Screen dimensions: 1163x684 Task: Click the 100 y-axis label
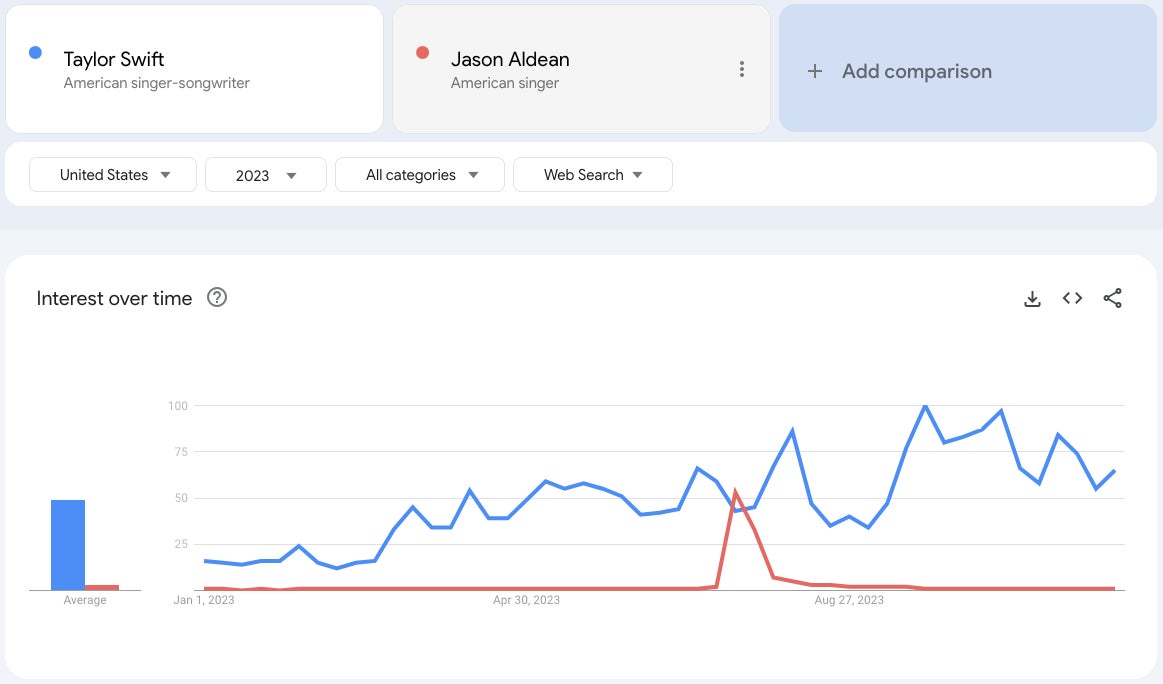[178, 406]
